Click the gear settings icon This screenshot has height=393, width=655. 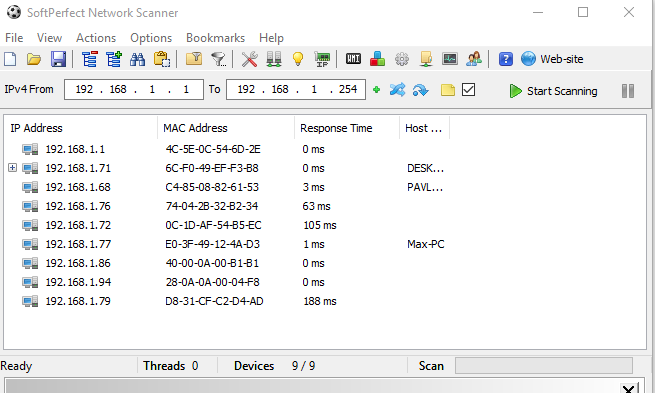[402, 59]
